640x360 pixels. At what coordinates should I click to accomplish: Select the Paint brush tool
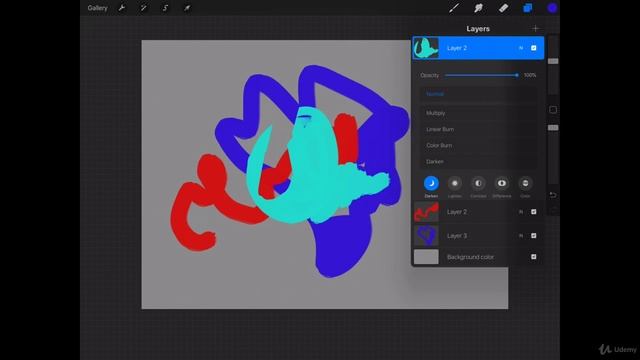454,8
